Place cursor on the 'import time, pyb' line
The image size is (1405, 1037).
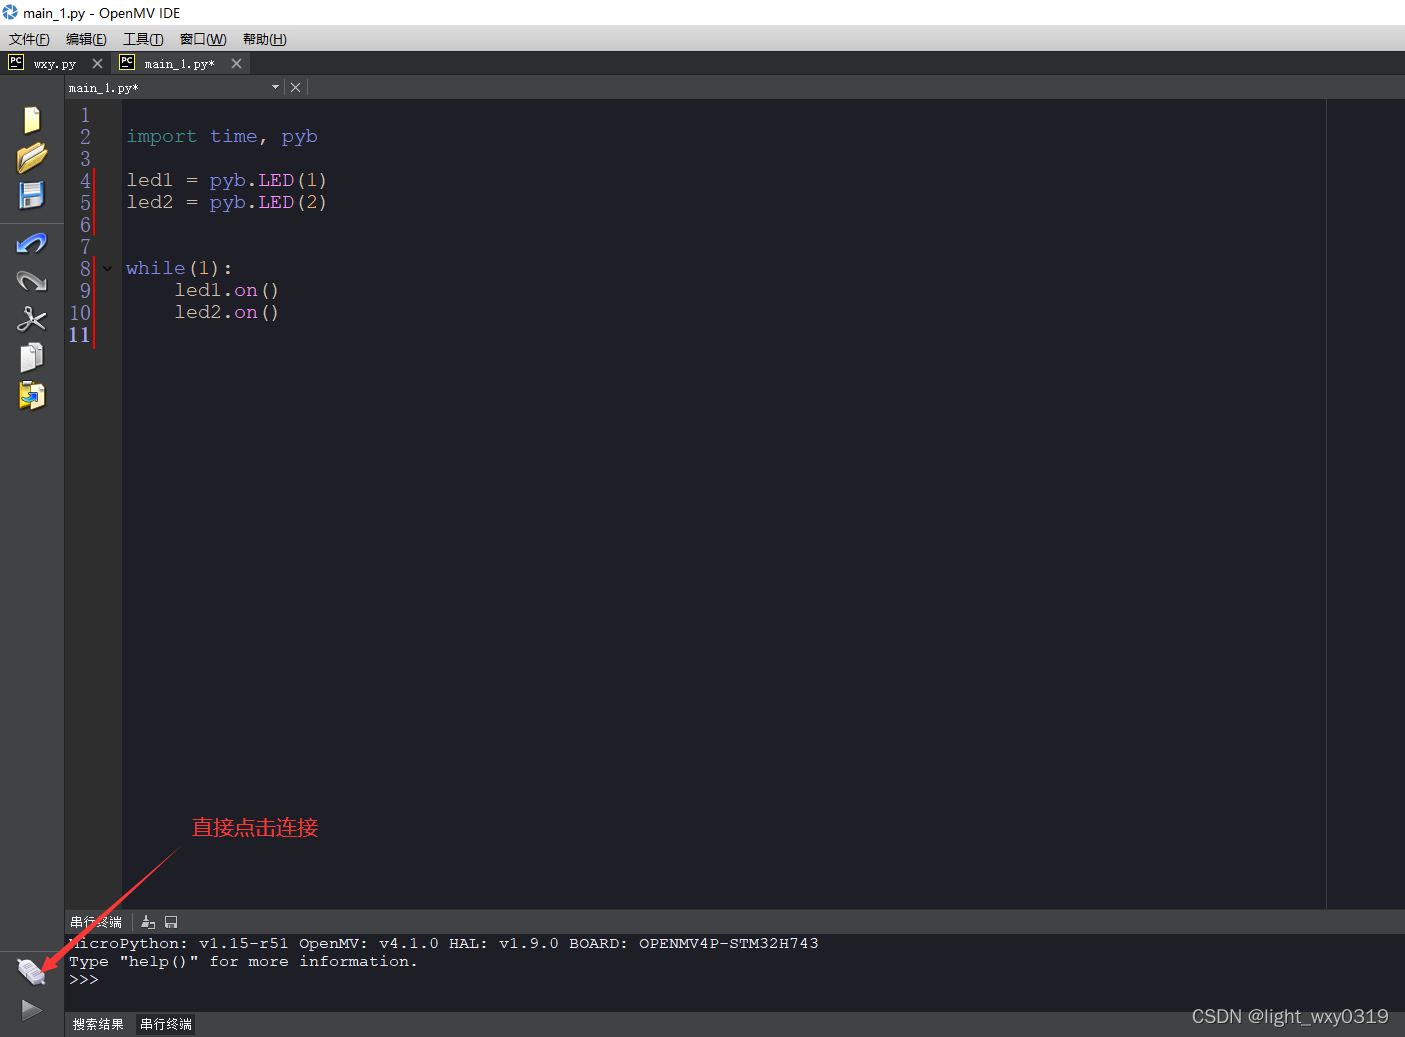tap(222, 136)
